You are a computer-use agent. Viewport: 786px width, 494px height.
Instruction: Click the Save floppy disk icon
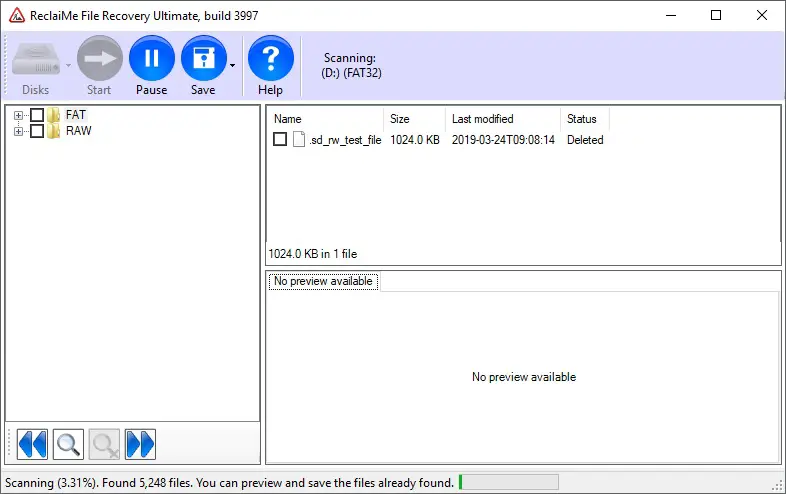[204, 58]
